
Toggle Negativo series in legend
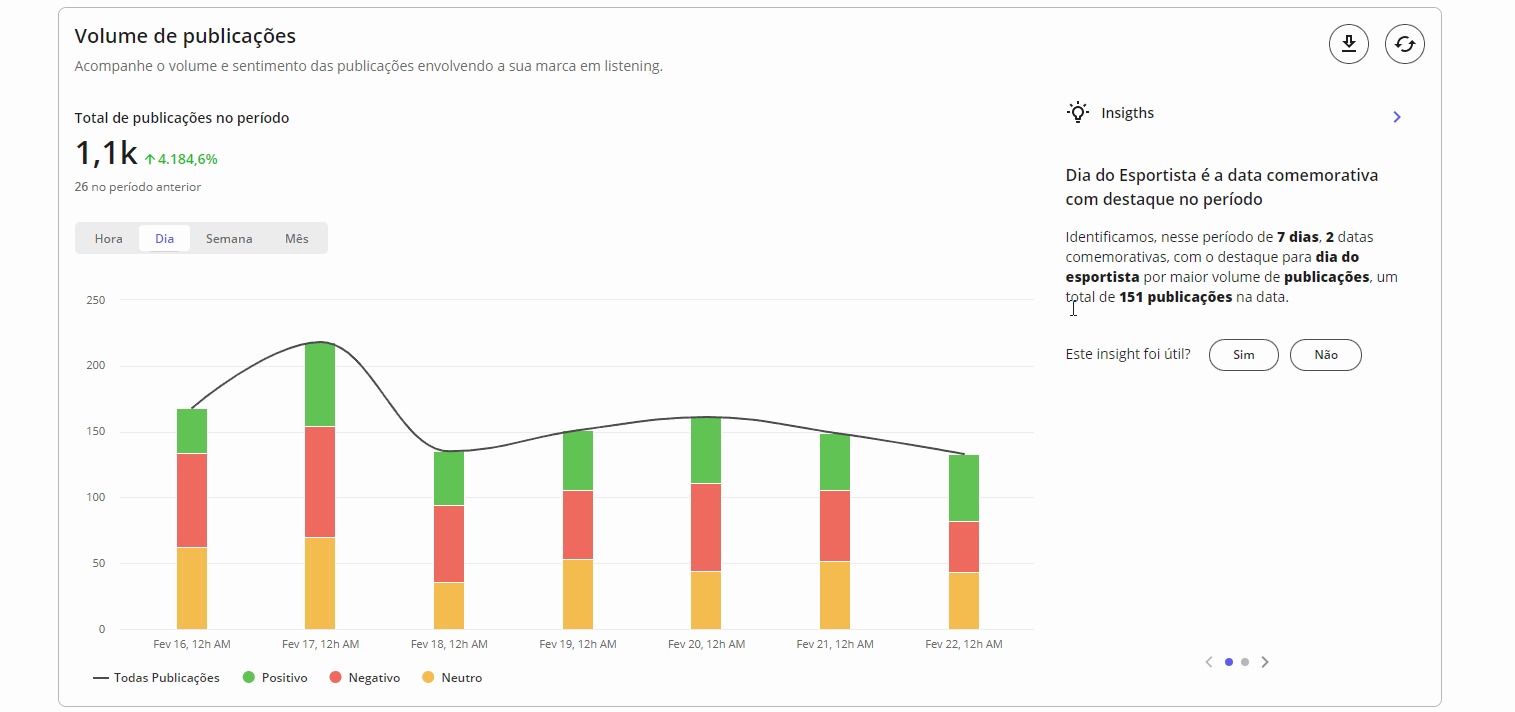[364, 678]
